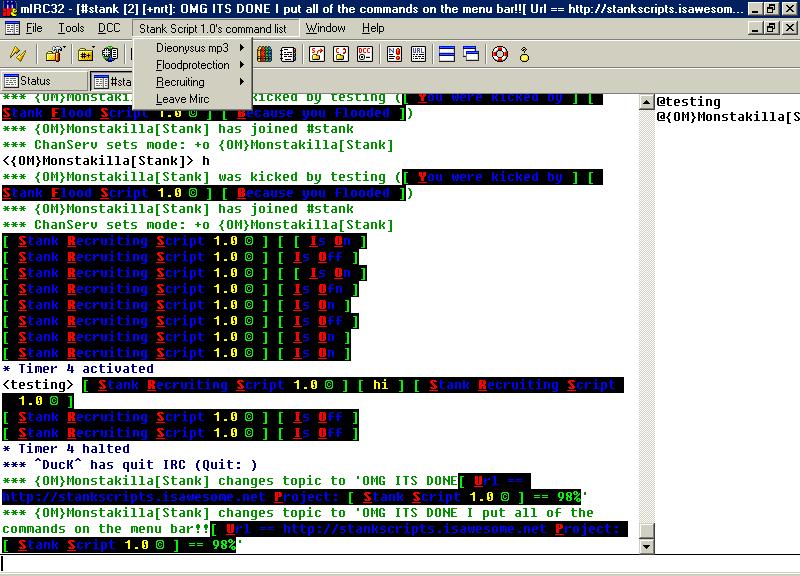Click the About mIRC icon

coord(524,54)
